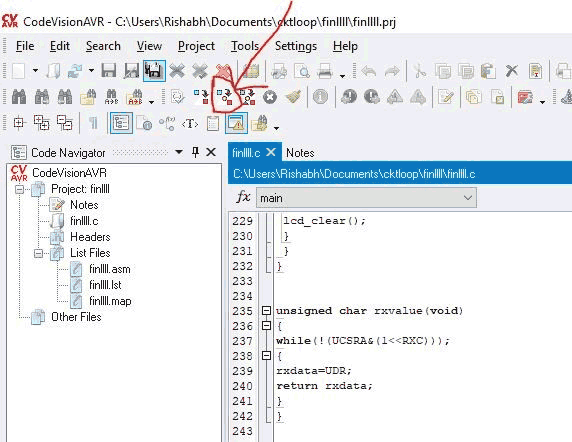Viewport: 572px width, 442px height.
Task: Expand all folds with double plus icon
Action: pos(41,123)
